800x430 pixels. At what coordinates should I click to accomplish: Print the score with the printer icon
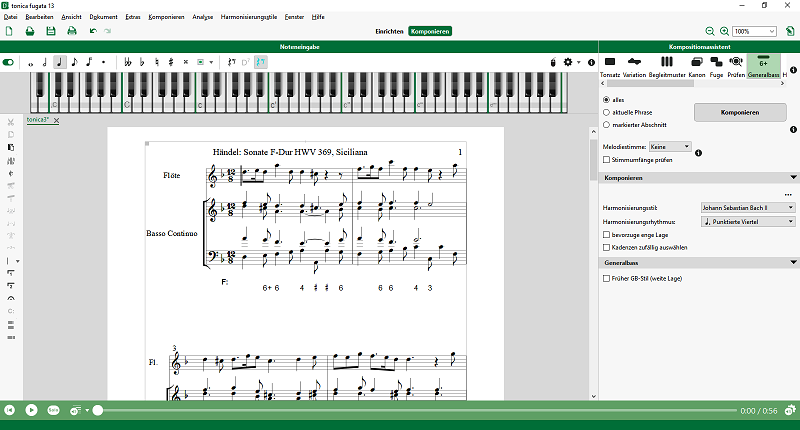72,31
